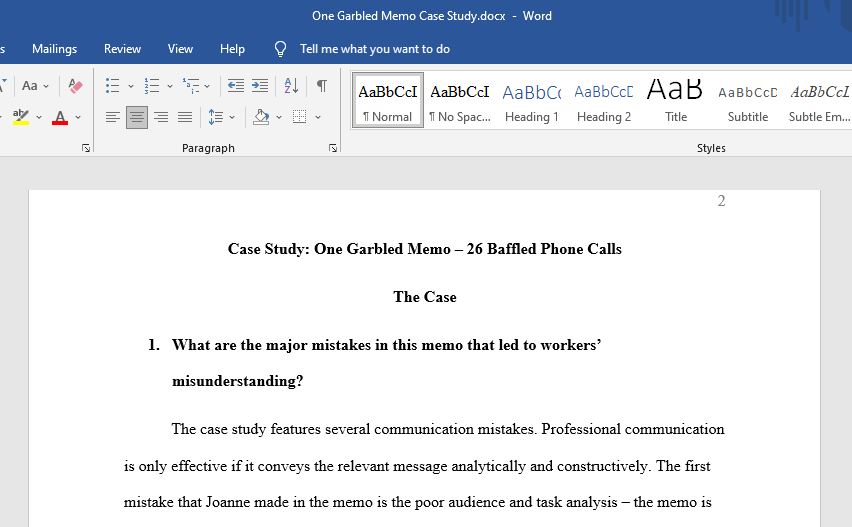Screen dimensions: 852x527
Task: Click the line starting 'is only effective if it conveys'
Action: (x=417, y=466)
